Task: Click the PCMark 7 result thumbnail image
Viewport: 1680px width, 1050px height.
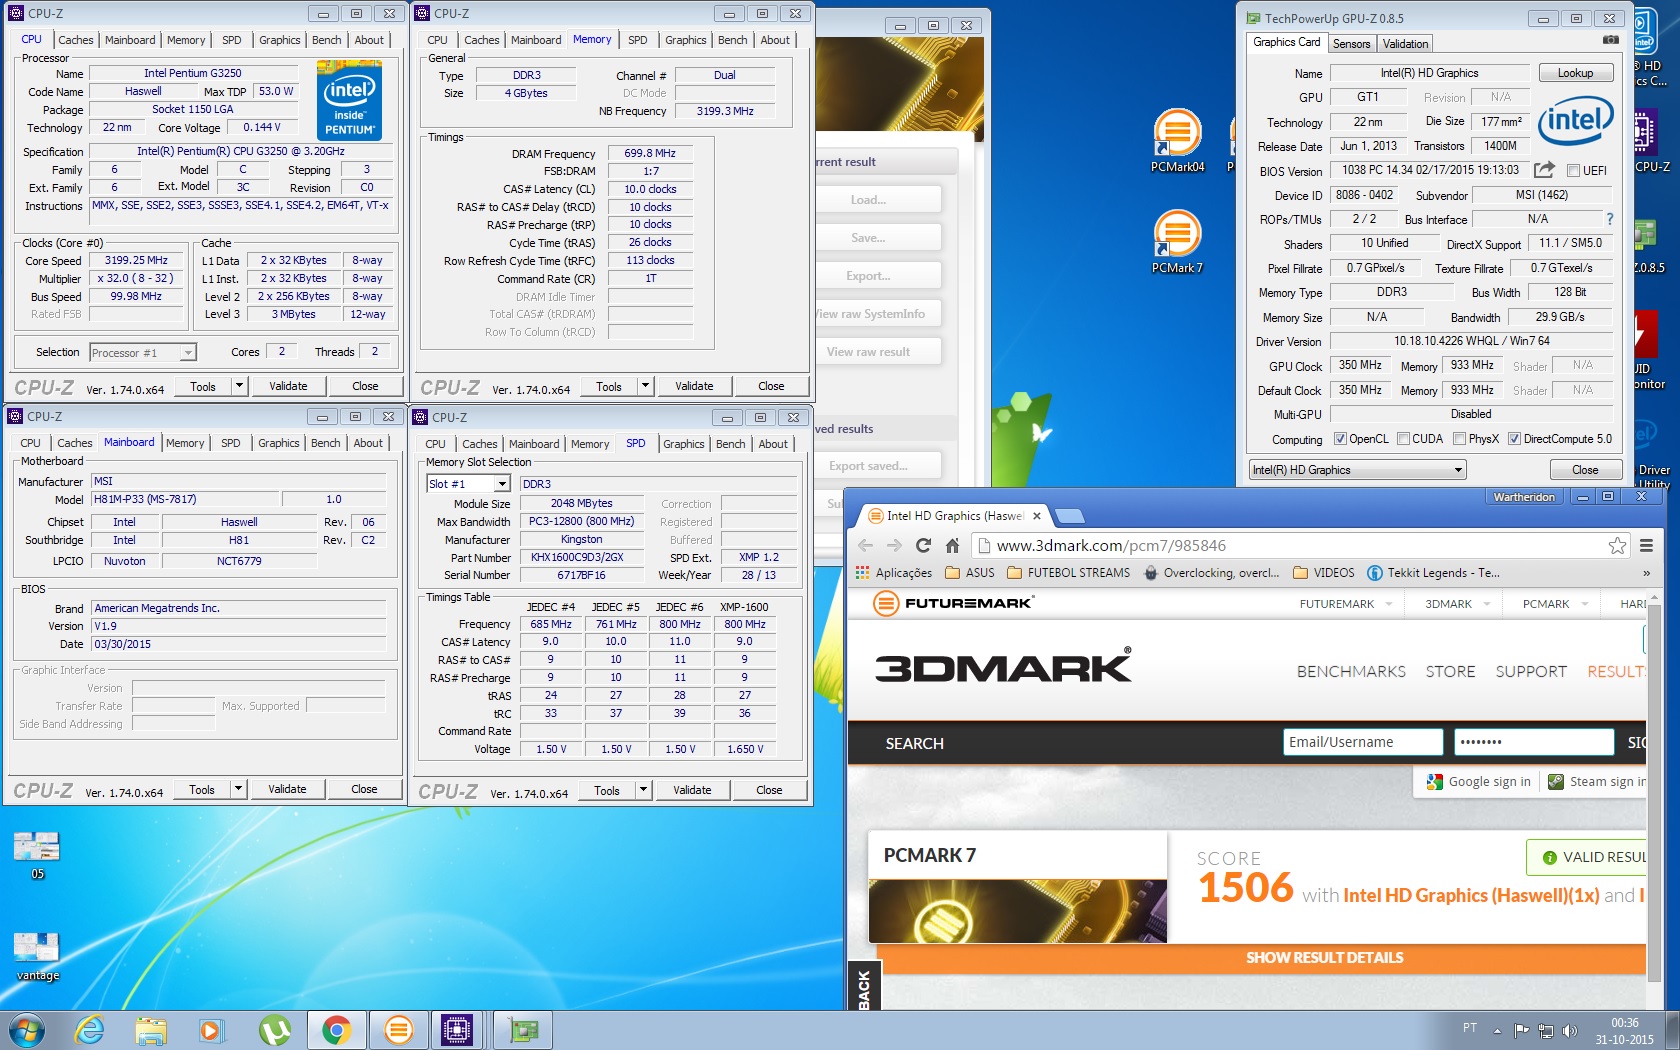Action: pos(1017,910)
